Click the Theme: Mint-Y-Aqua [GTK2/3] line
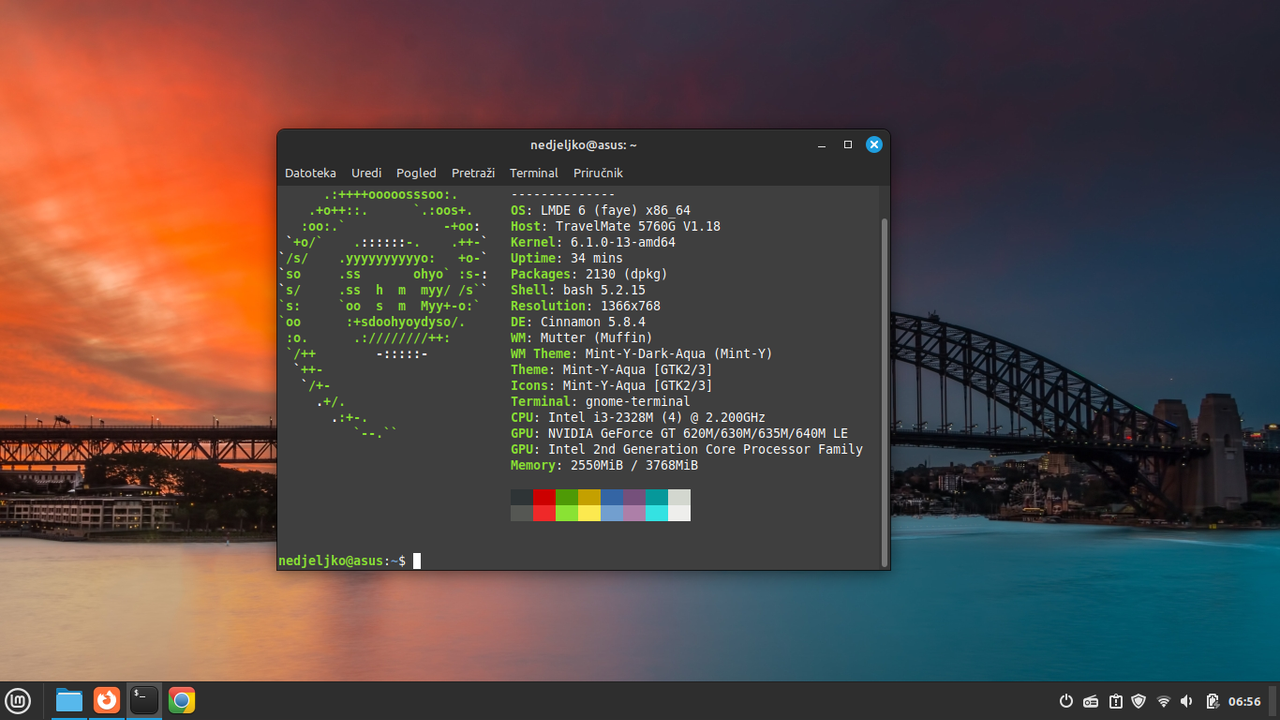Image resolution: width=1280 pixels, height=720 pixels. coord(611,370)
